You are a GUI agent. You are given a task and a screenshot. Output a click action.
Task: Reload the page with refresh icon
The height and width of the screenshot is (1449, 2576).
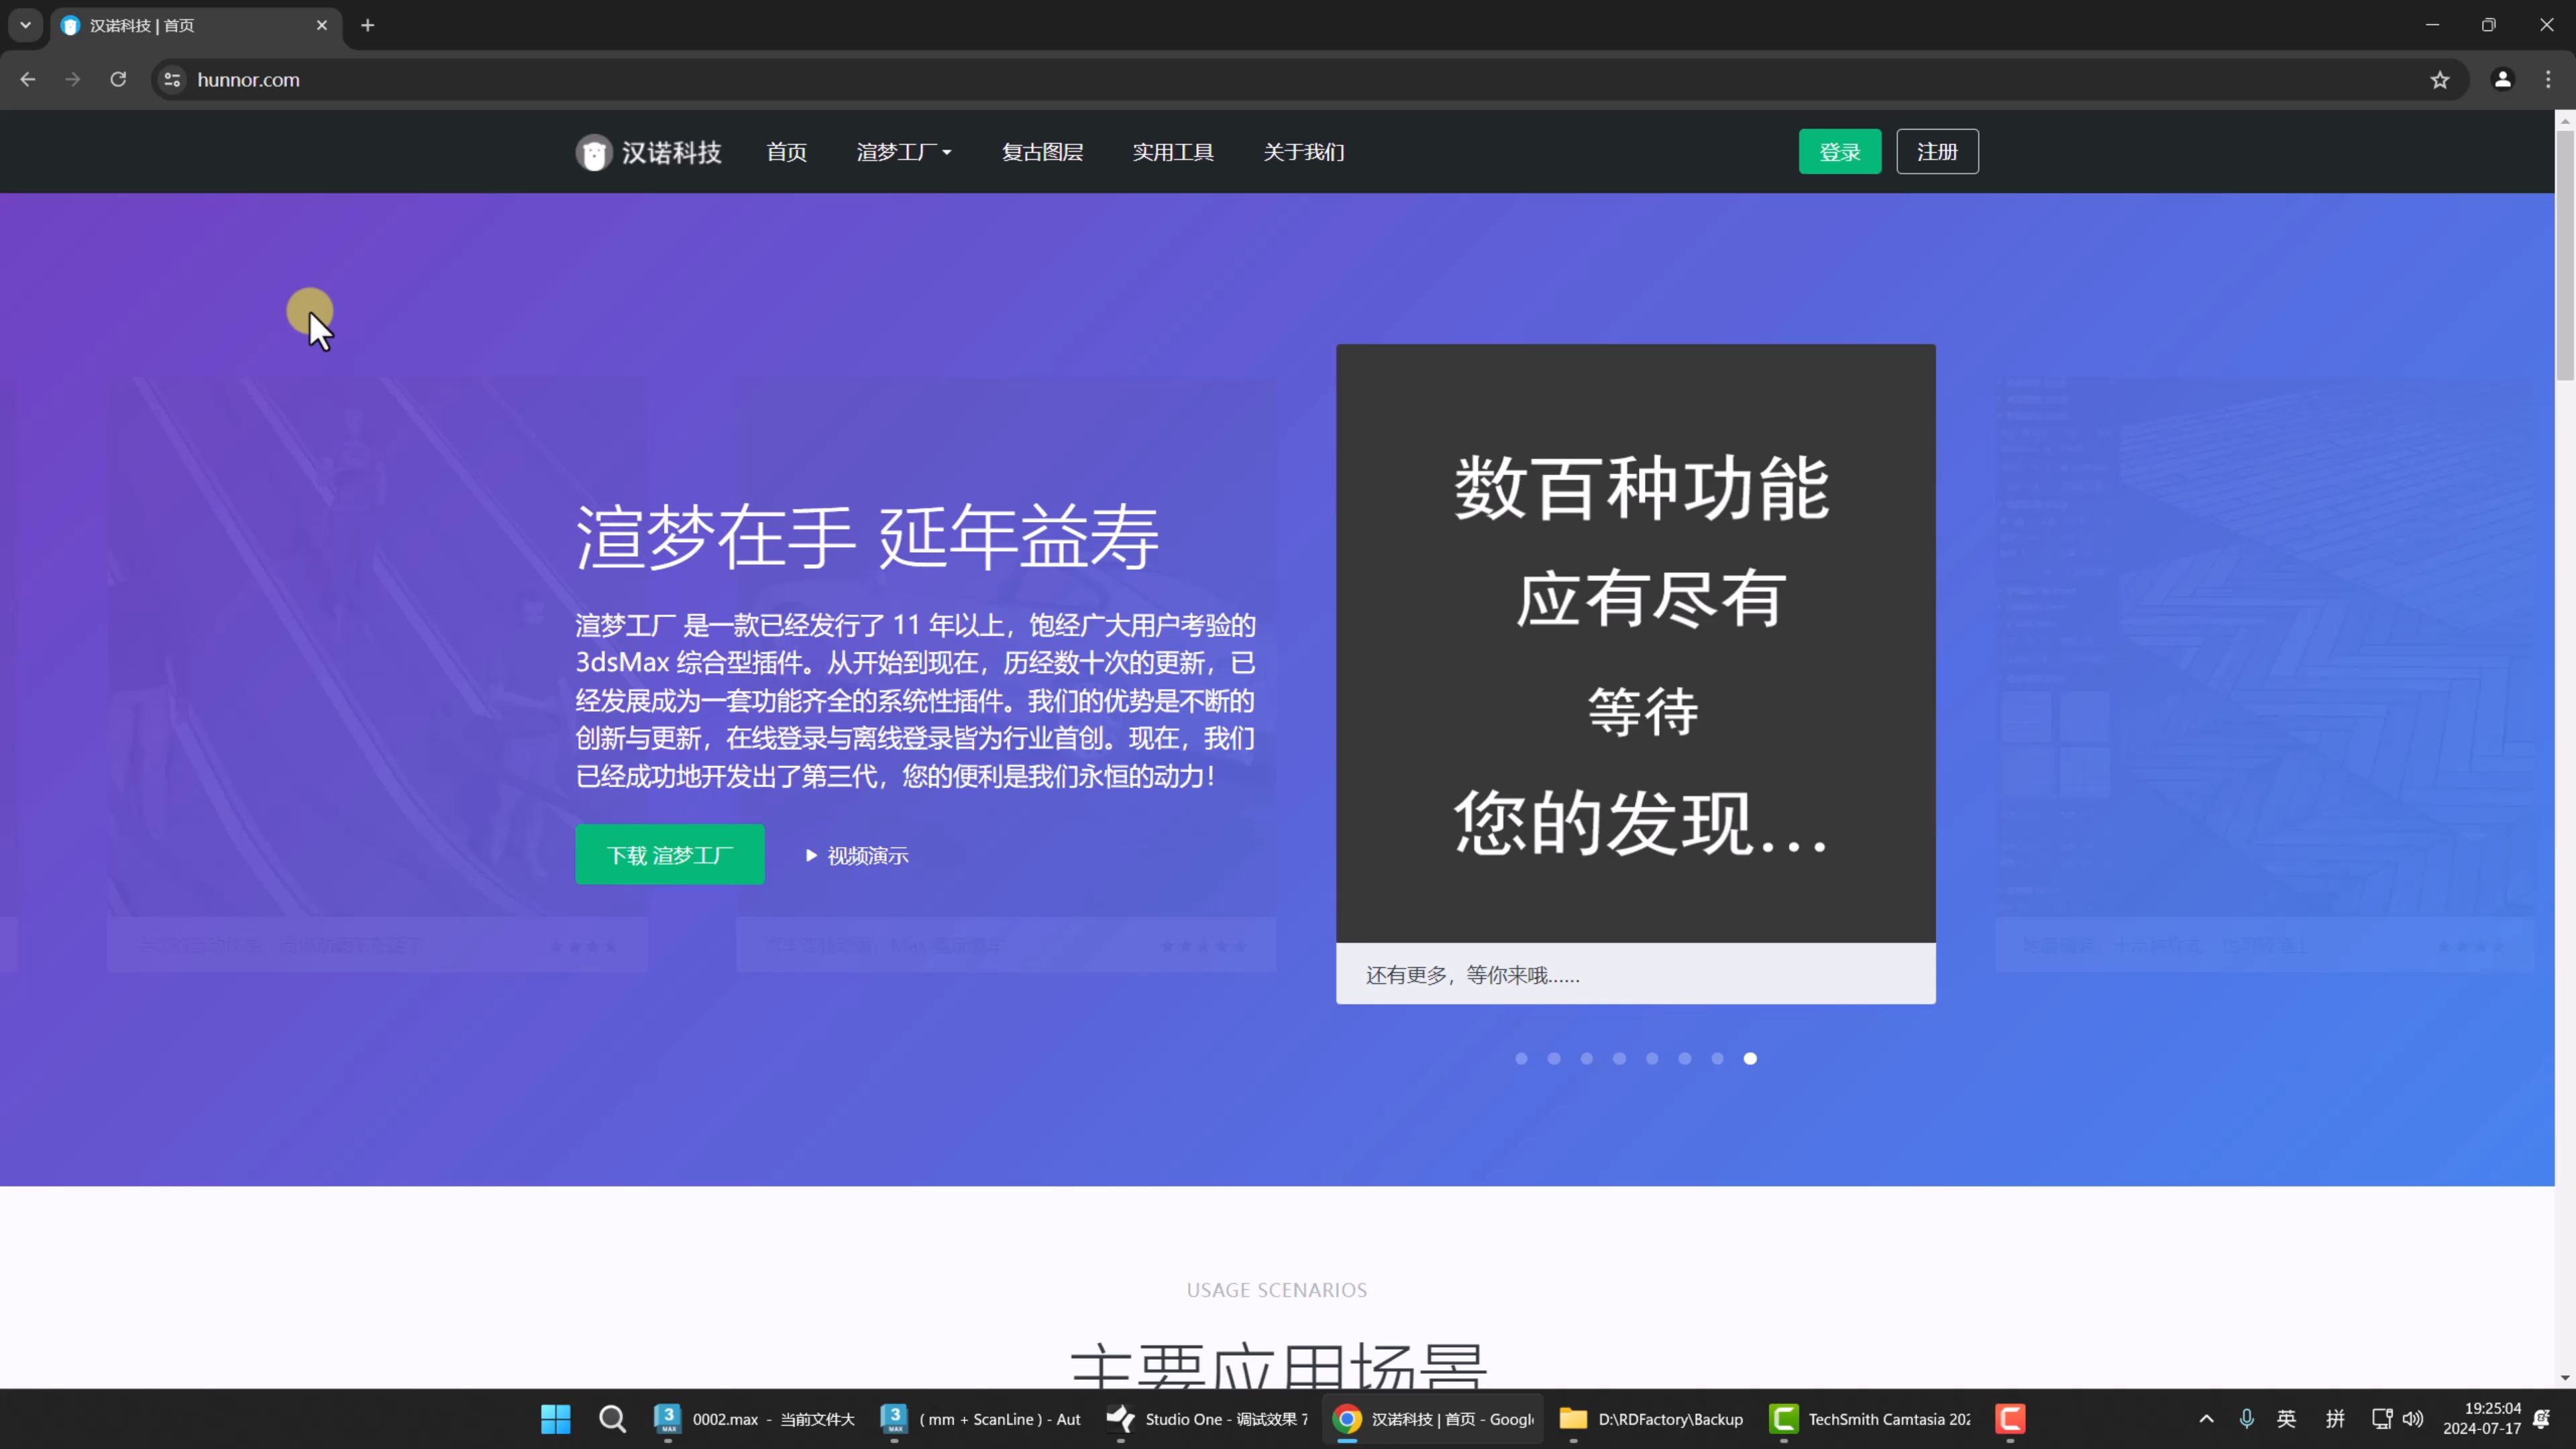118,79
